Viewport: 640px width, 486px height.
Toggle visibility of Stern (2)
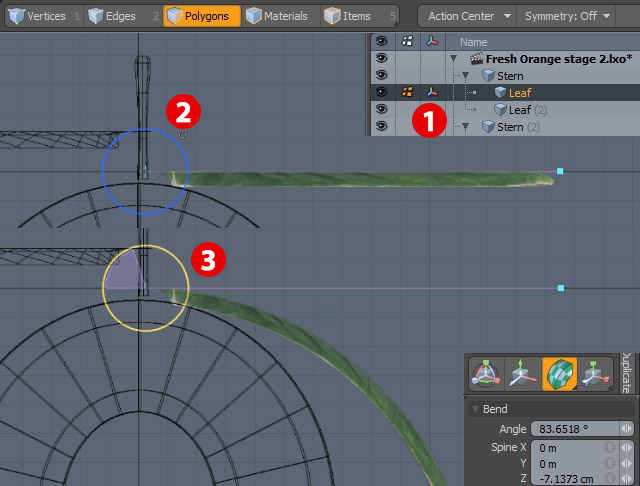click(381, 126)
